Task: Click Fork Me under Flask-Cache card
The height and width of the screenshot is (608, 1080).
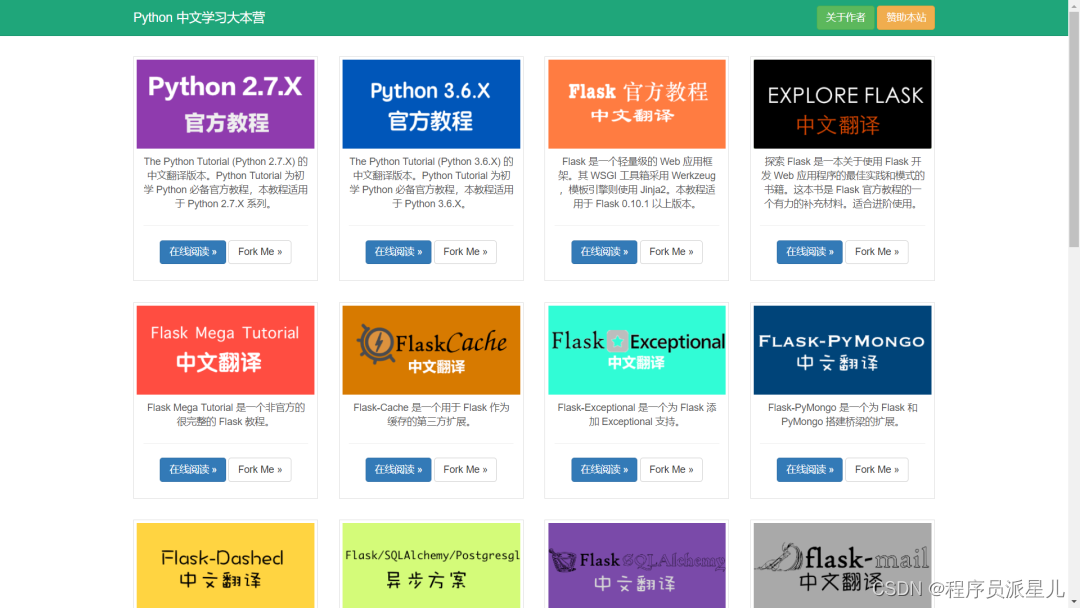Action: 465,470
